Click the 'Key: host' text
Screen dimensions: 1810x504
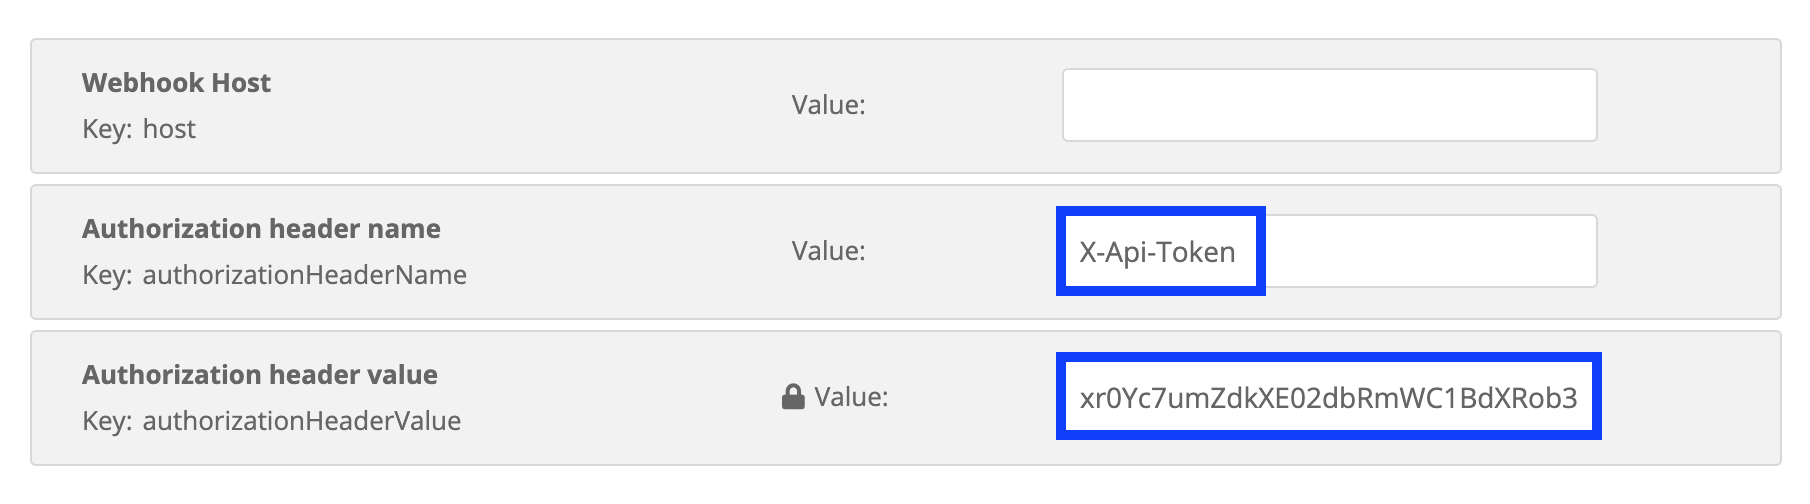139,129
